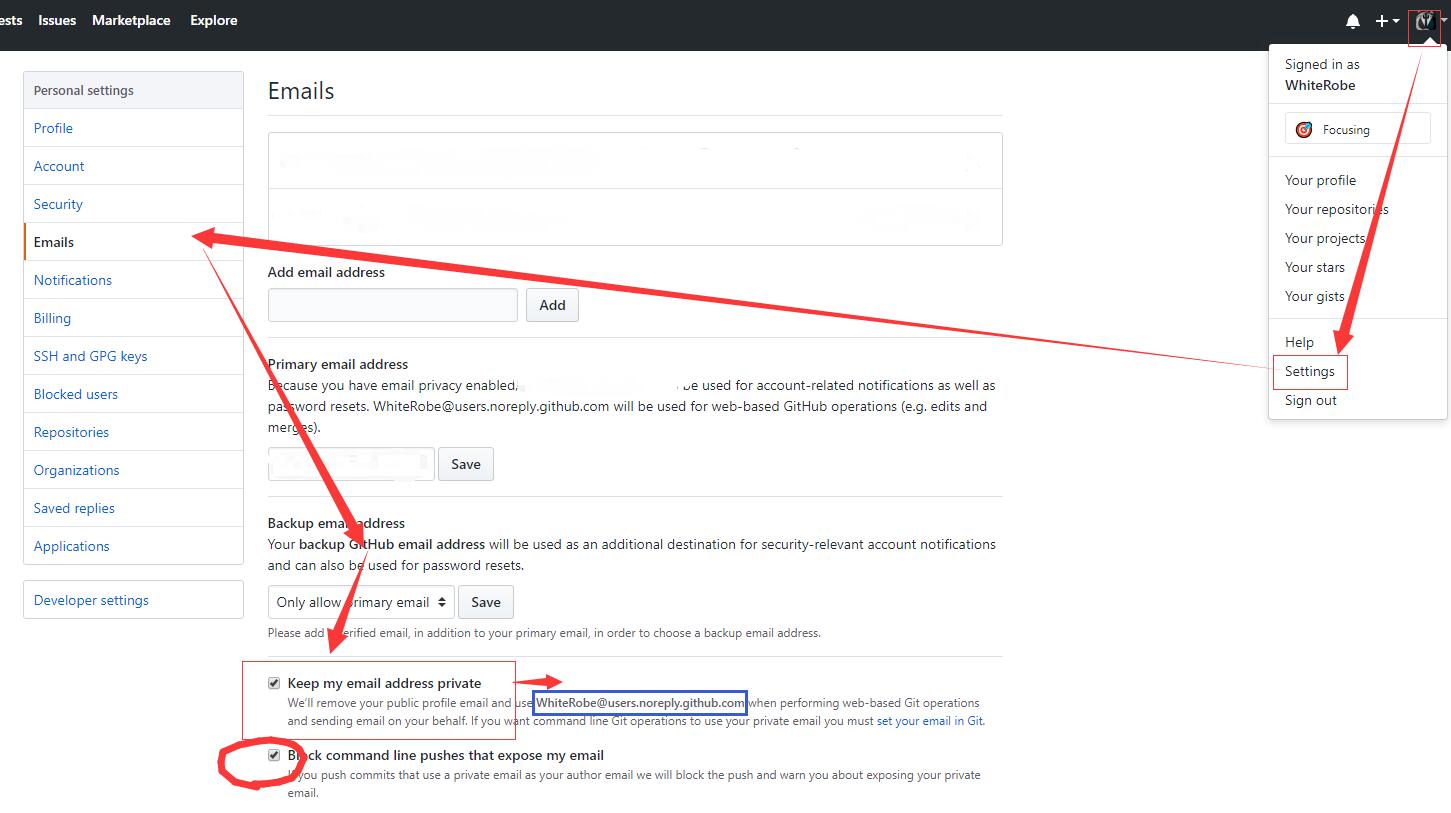This screenshot has height=813, width=1451.
Task: Open Organizations settings page
Action: [x=133, y=470]
